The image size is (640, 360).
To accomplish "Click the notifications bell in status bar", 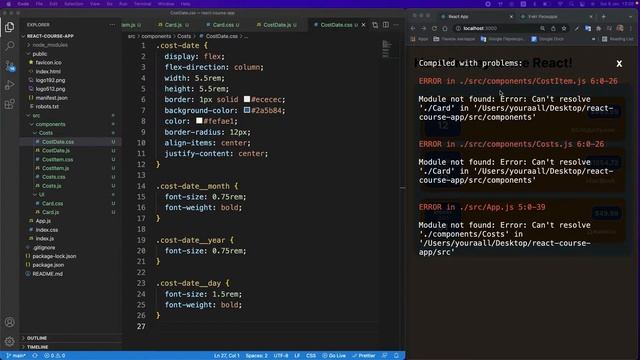I will pos(396,356).
